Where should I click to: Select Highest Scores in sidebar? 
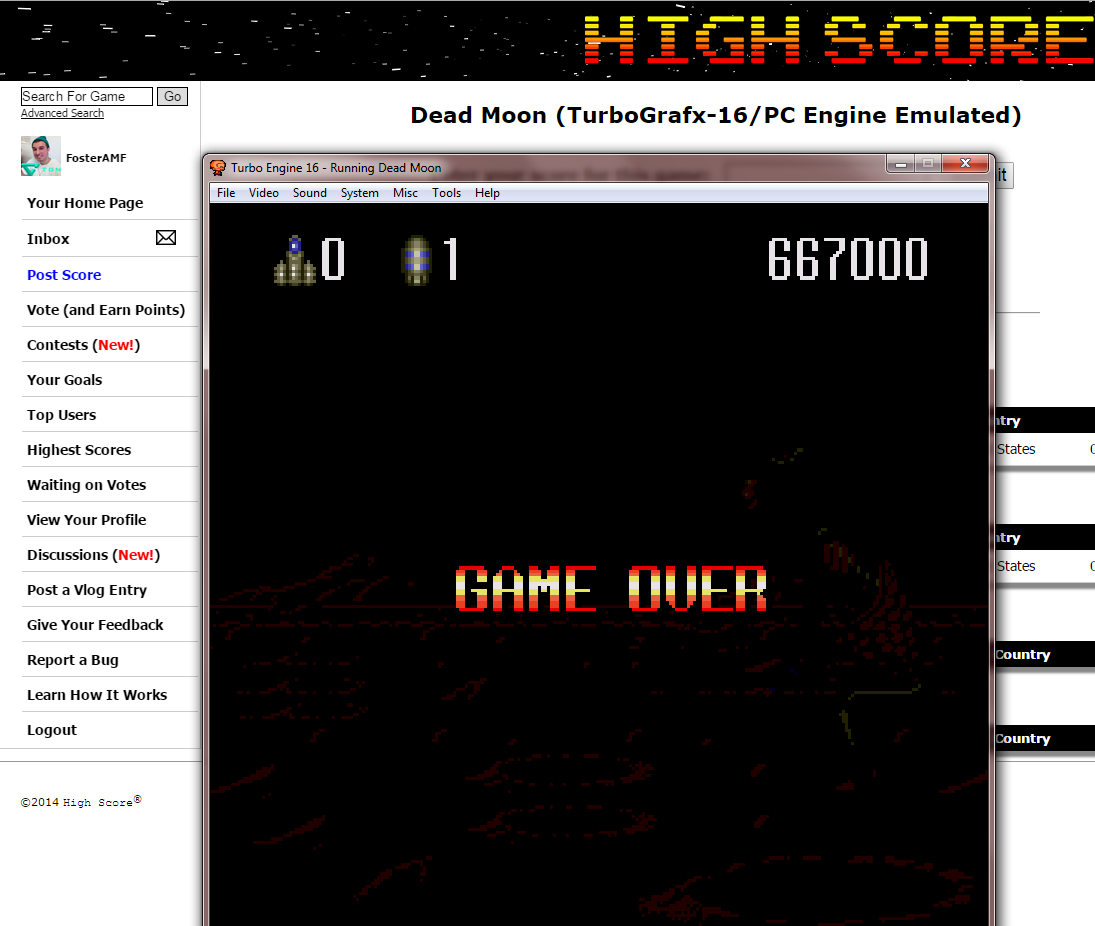coord(79,450)
